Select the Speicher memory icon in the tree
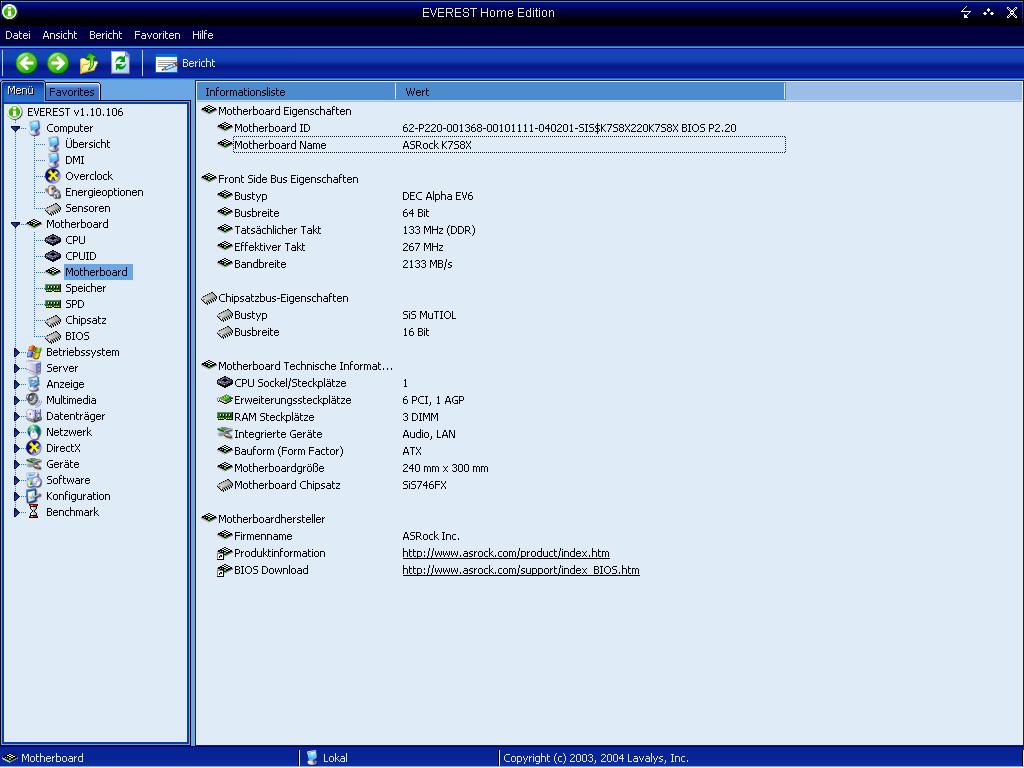 [53, 288]
